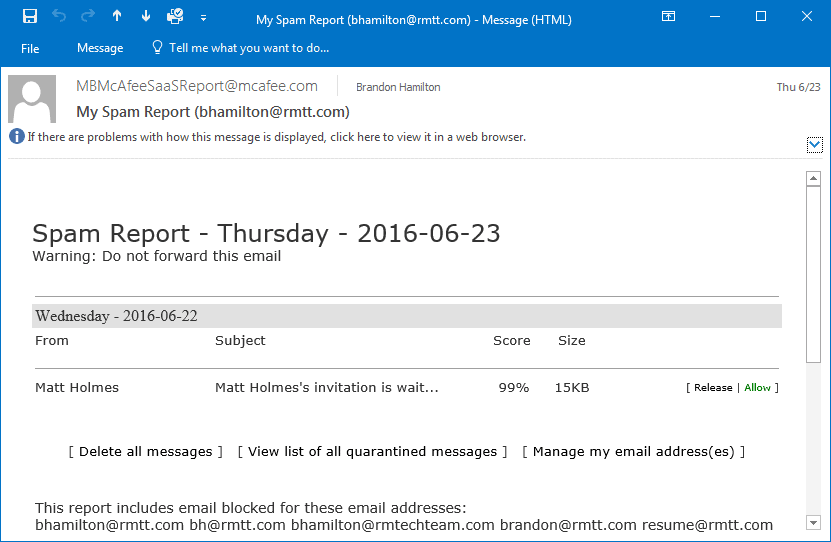This screenshot has height=542, width=831.
Task: Click the scrollbar up arrow
Action: pyautogui.click(x=814, y=179)
